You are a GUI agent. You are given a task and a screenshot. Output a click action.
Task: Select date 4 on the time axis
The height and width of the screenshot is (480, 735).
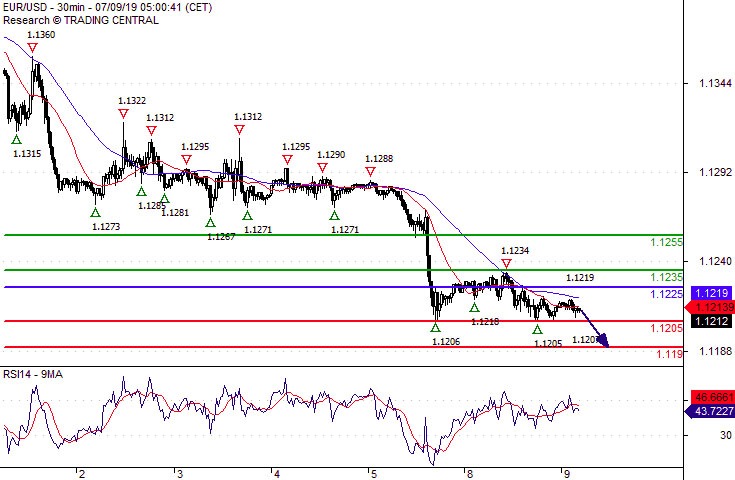277,474
